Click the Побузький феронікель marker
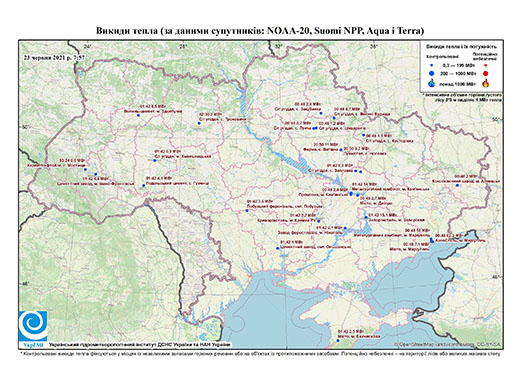Image resolution: width=520 pixels, height=368 pixels. (x=247, y=211)
